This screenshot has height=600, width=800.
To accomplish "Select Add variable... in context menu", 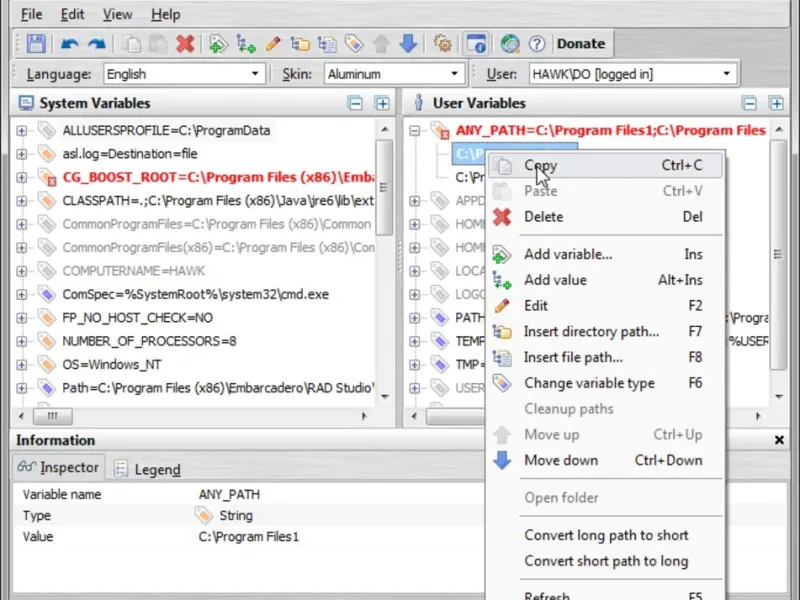I will tap(605, 254).
